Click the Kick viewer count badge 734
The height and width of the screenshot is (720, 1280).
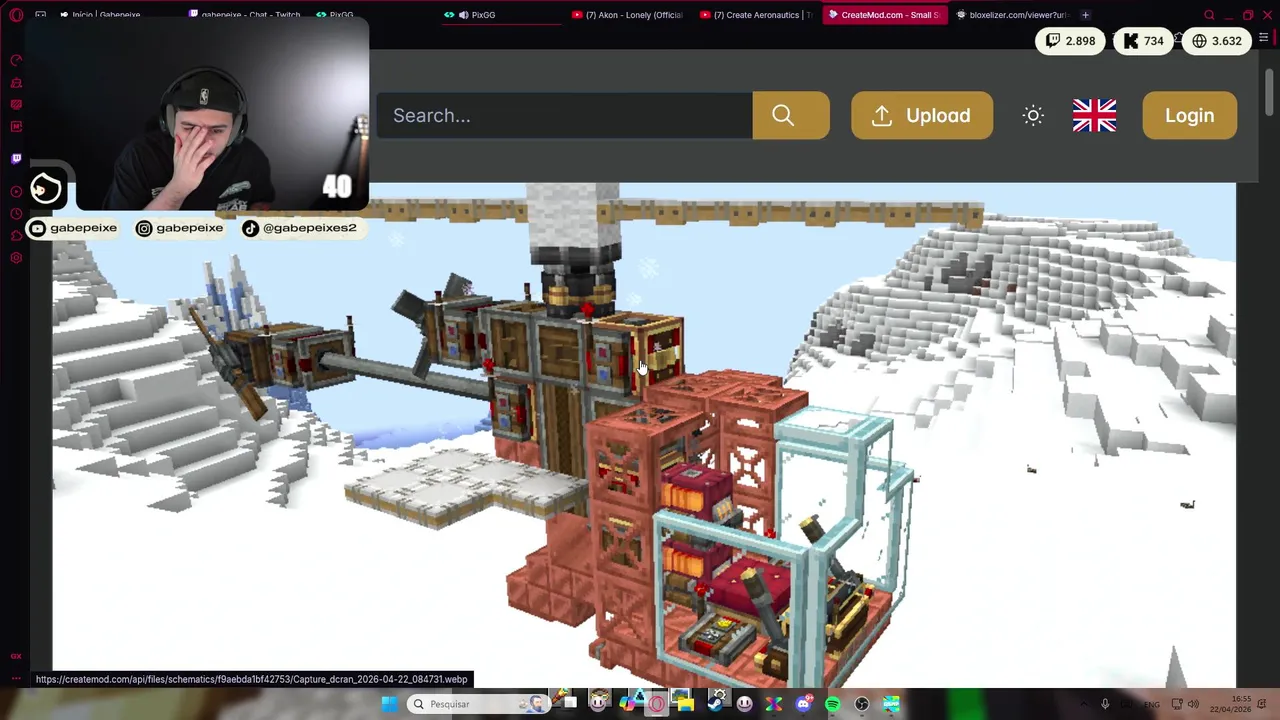point(1143,41)
